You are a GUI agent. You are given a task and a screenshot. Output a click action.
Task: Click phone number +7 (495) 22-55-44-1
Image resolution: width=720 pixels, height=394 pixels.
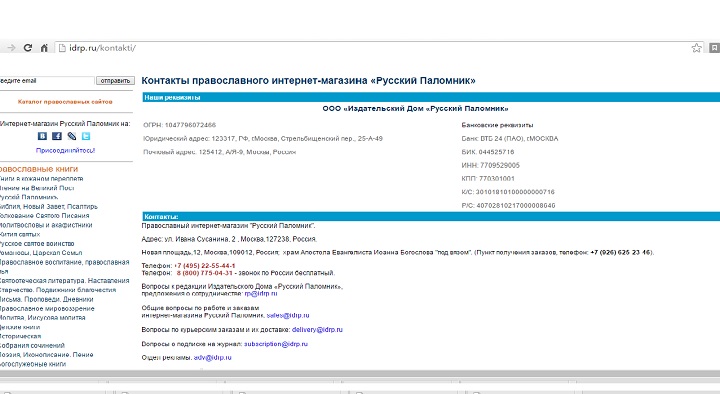(204, 266)
